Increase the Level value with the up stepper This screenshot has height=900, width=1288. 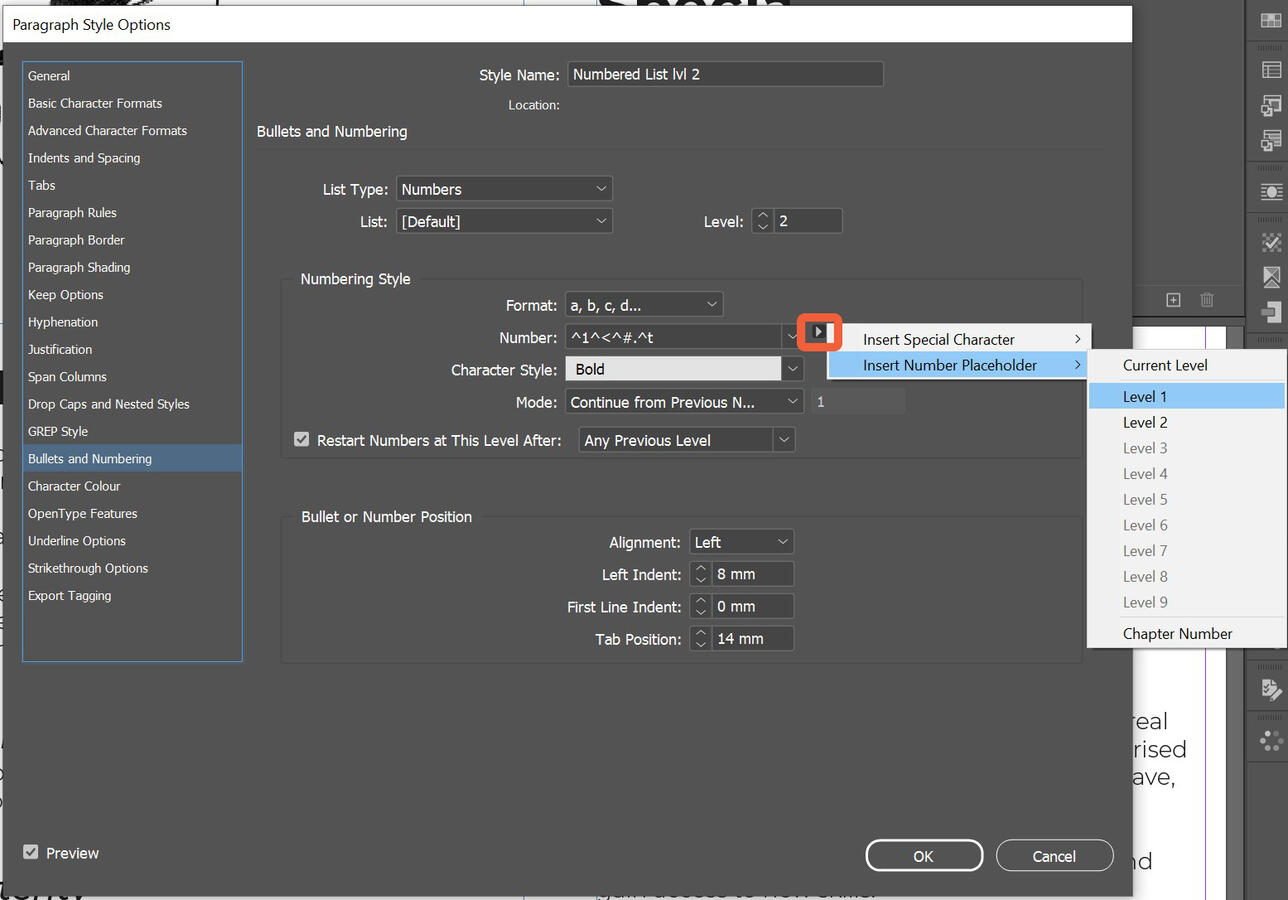[x=762, y=215]
